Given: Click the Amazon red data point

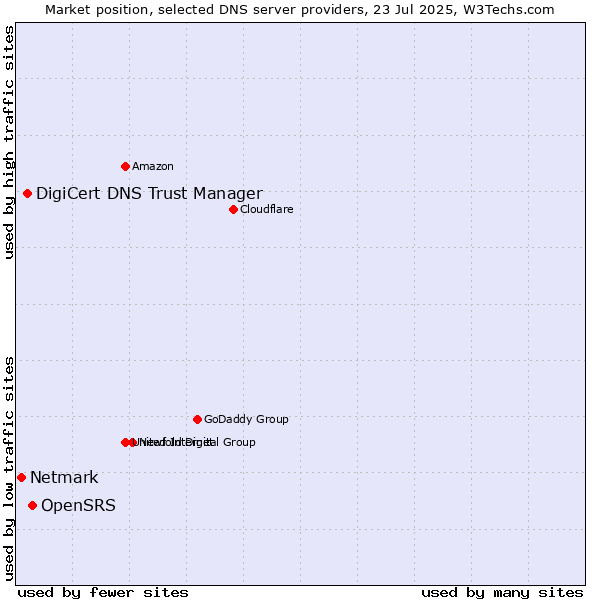Looking at the screenshot, I should [x=125, y=166].
